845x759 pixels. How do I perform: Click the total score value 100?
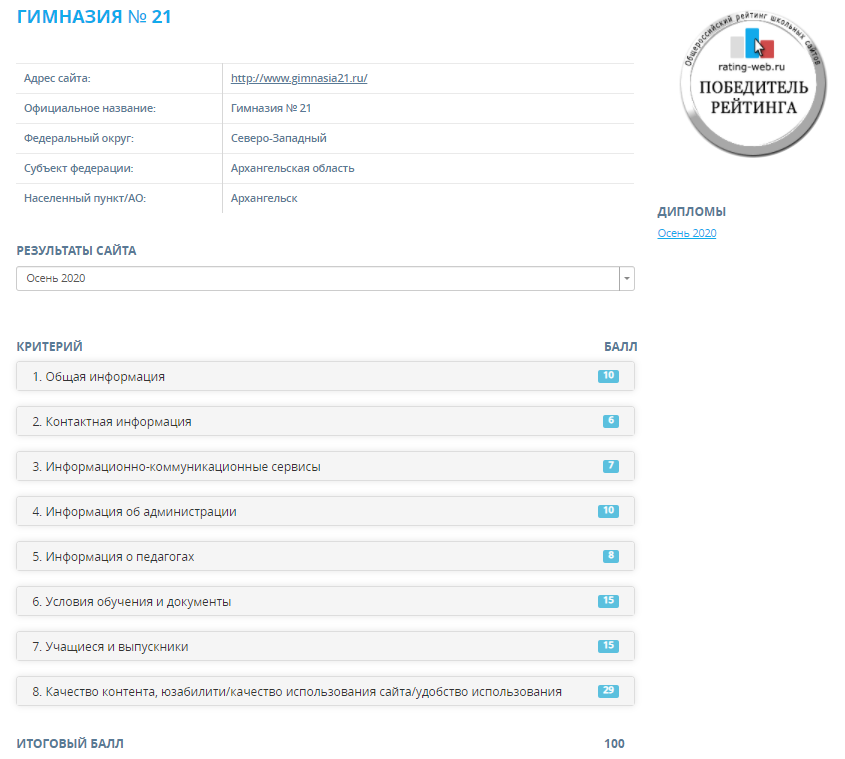click(614, 744)
